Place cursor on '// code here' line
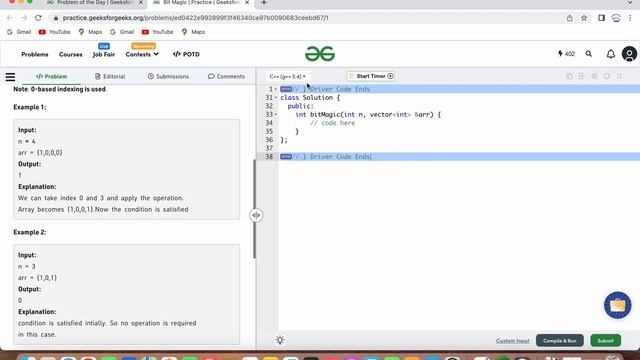Image resolution: width=640 pixels, height=360 pixels. coord(332,123)
